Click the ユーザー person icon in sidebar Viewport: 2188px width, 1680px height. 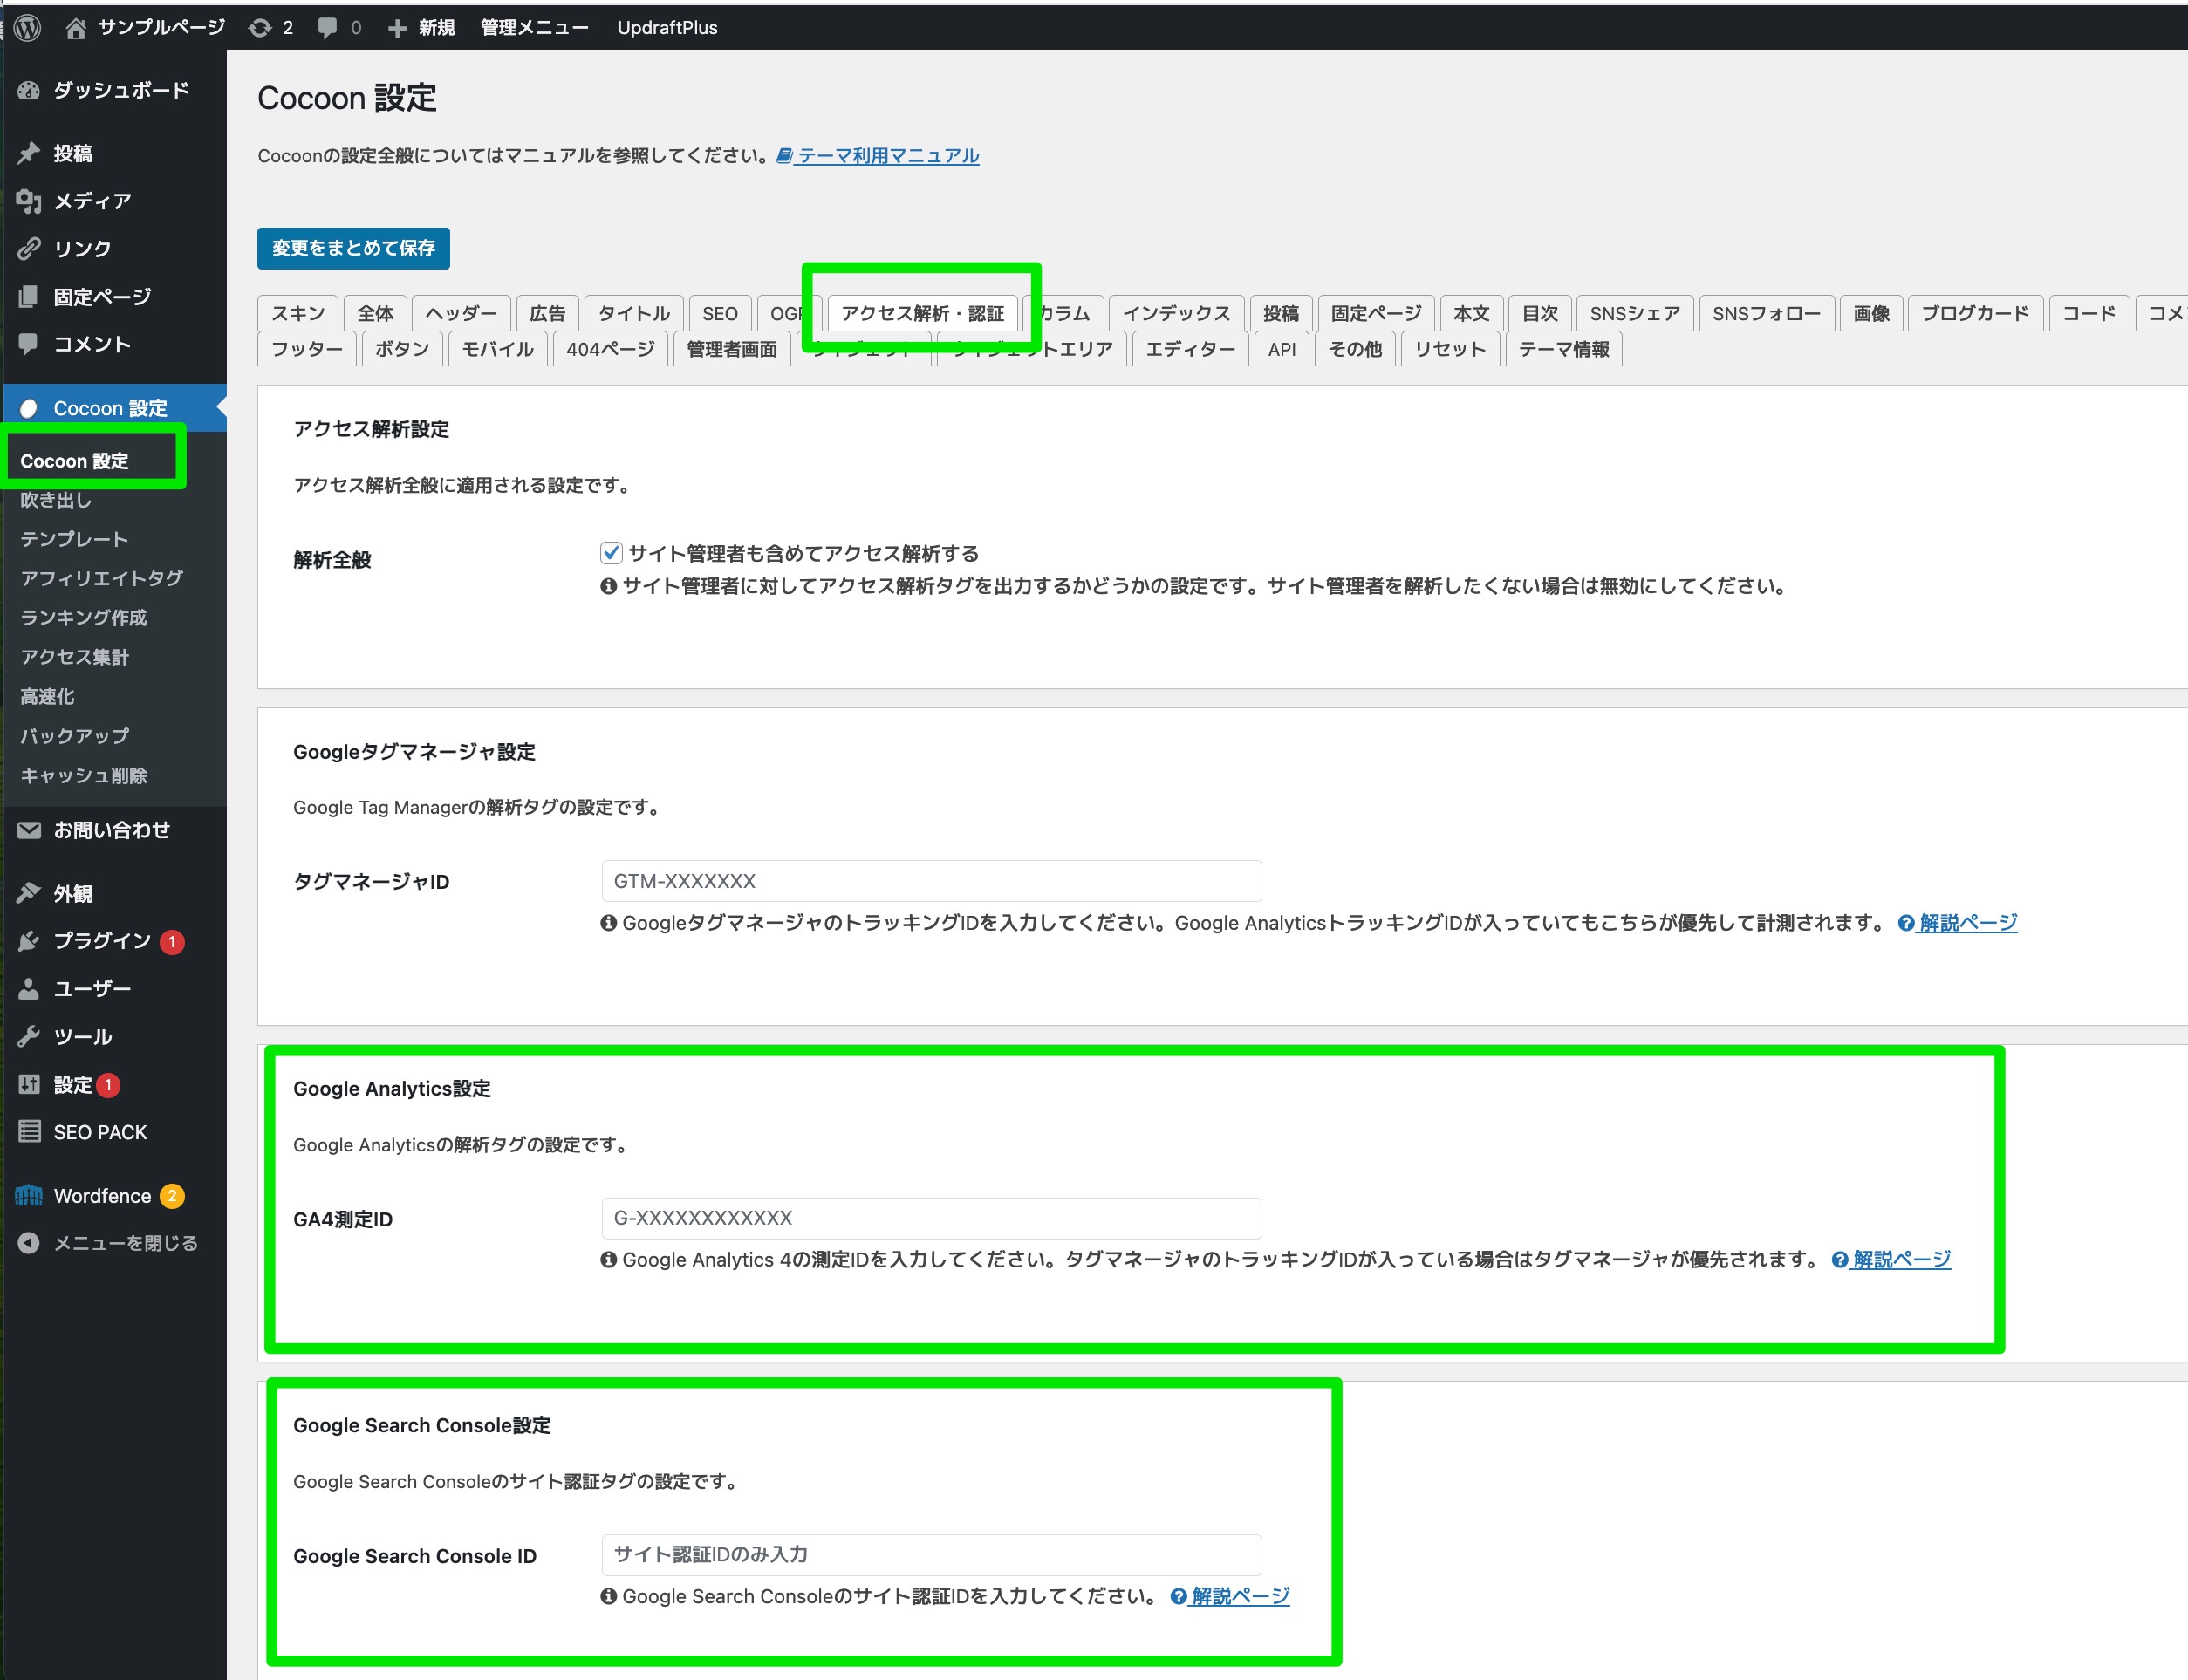(29, 989)
